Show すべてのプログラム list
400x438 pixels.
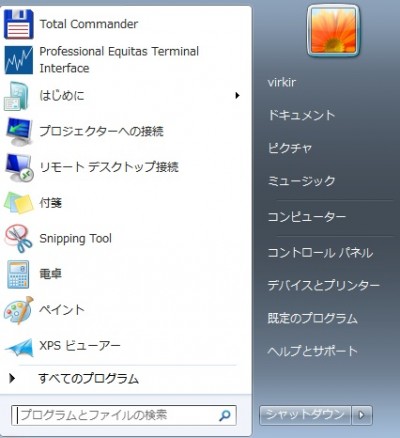pos(88,379)
